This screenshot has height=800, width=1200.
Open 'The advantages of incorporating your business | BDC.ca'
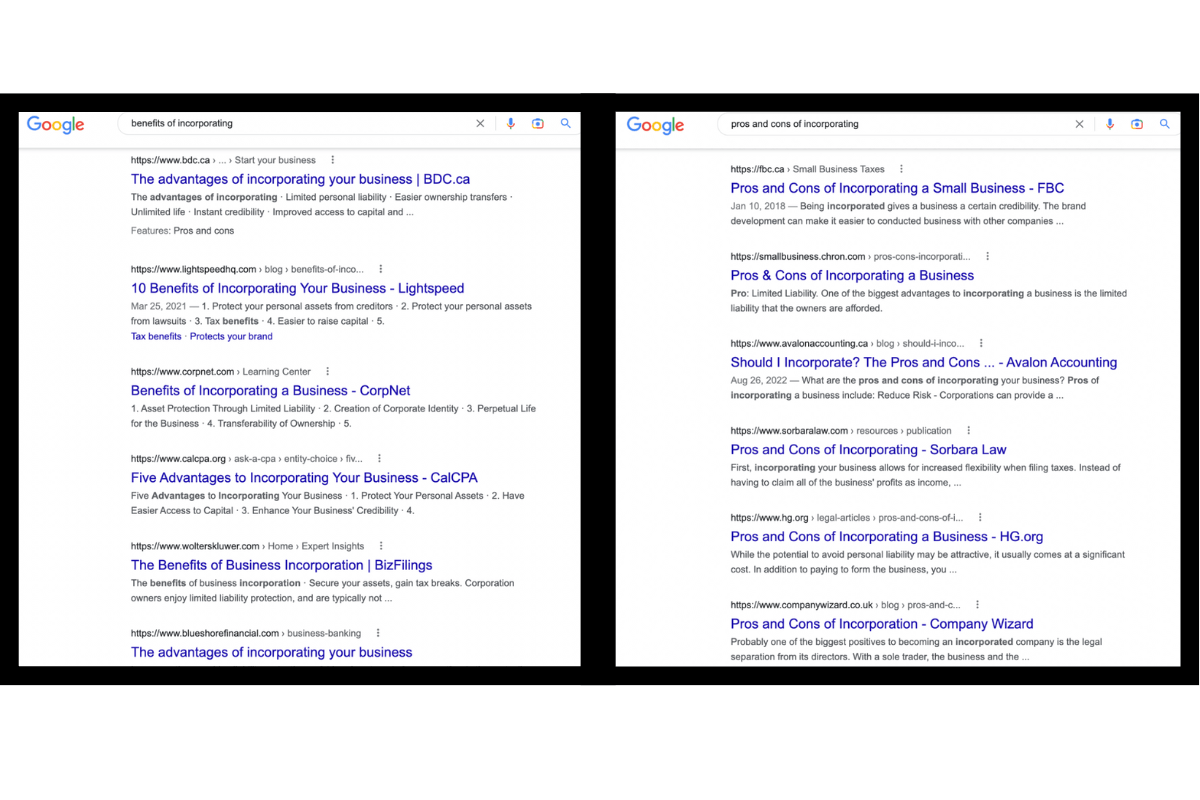tap(300, 179)
